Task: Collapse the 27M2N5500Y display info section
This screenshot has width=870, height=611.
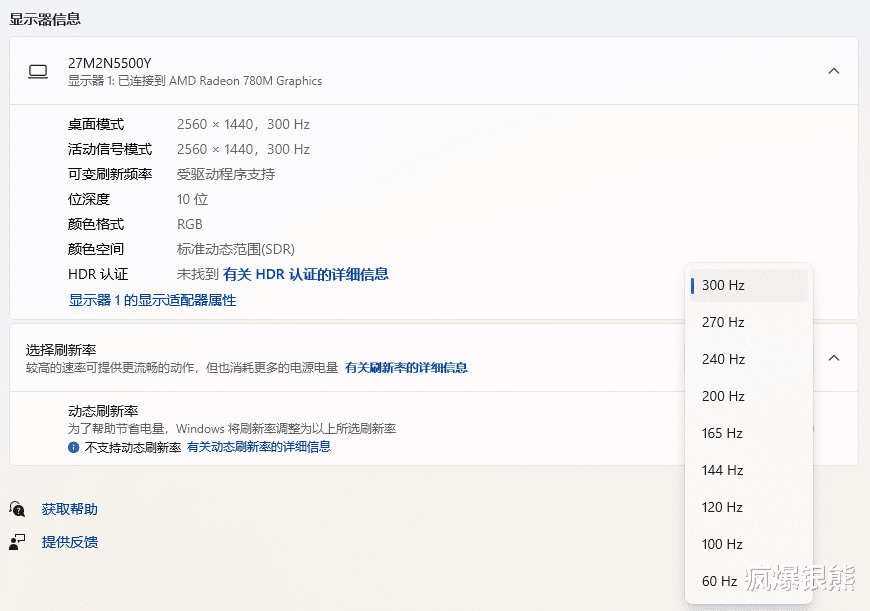Action: (833, 71)
